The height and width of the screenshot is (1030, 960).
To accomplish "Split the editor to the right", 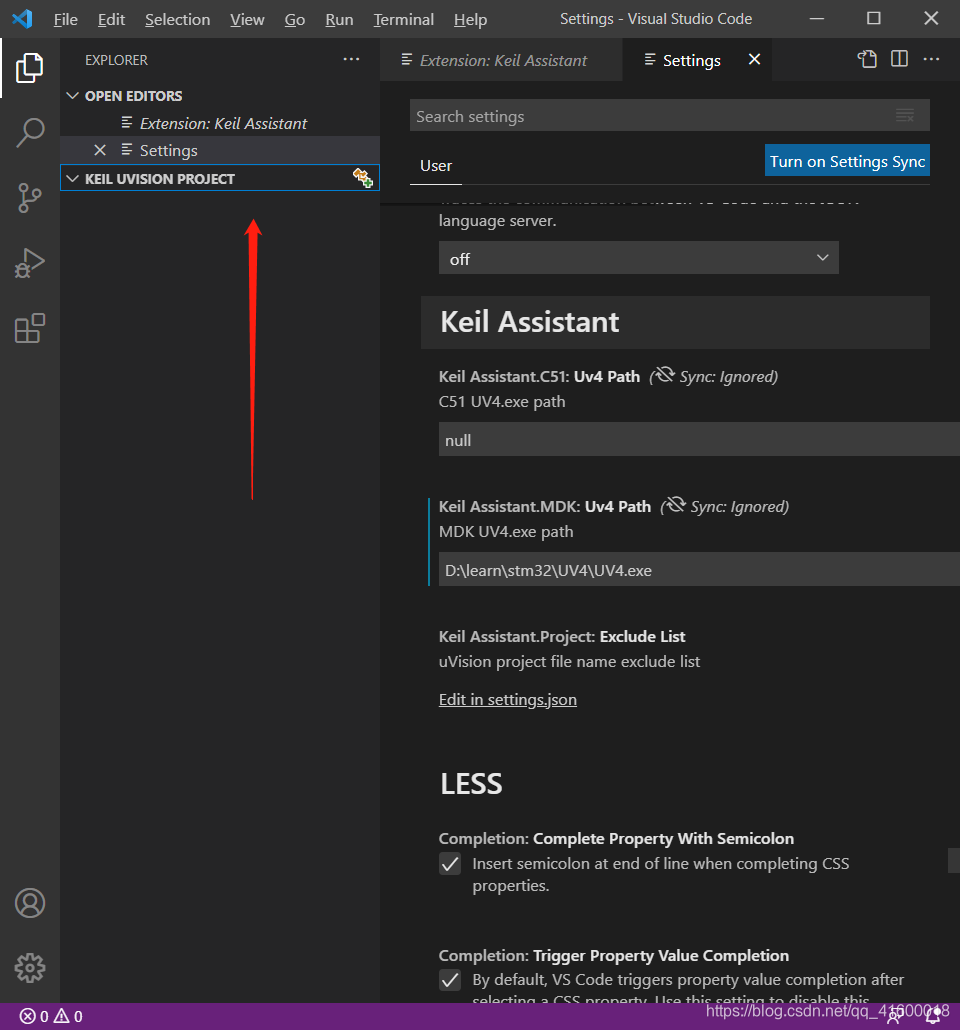I will (900, 59).
